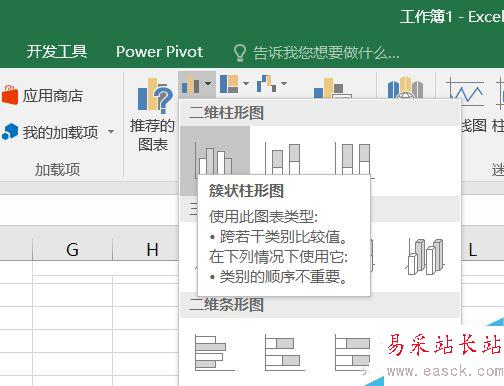Select the 3D column chart thumbnail
This screenshot has width=504, height=386.
pyautogui.click(x=425, y=256)
